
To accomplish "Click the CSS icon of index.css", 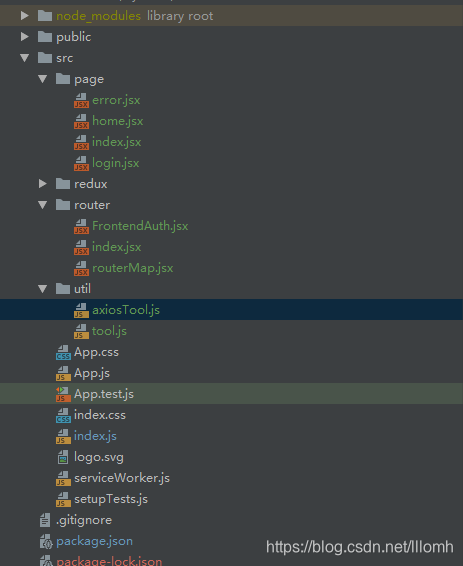I will point(63,415).
